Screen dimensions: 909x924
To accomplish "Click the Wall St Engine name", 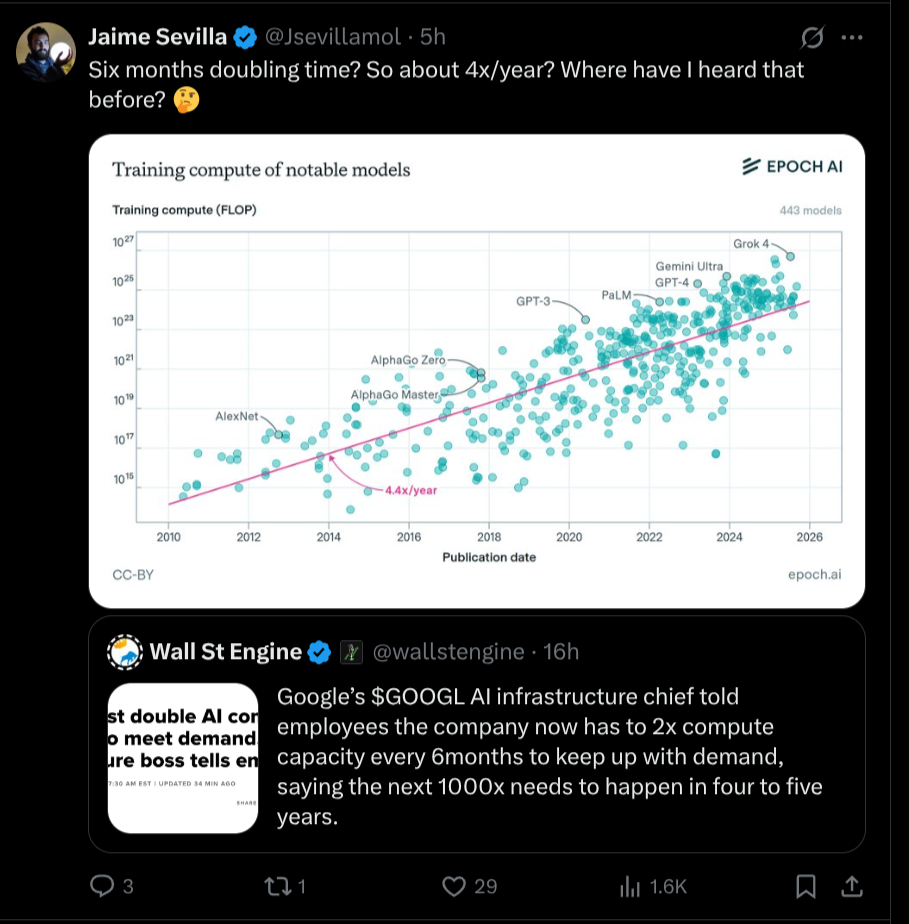I will 225,652.
